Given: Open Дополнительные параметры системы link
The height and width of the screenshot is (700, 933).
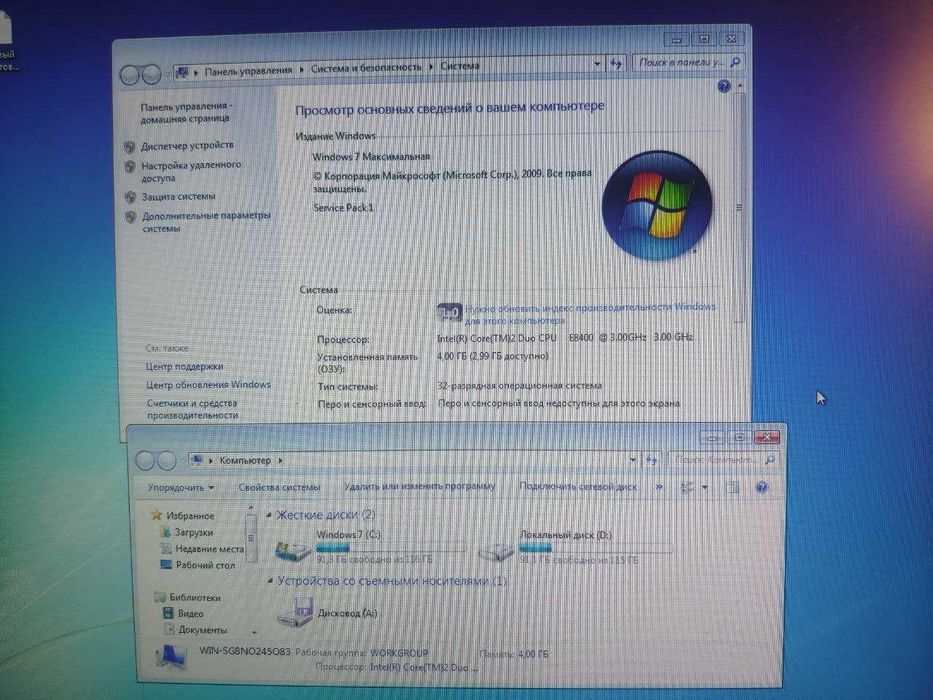Looking at the screenshot, I should 206,221.
